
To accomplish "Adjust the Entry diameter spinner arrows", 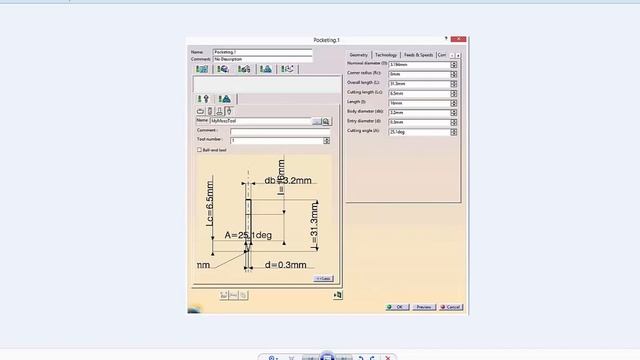I will tap(453, 122).
